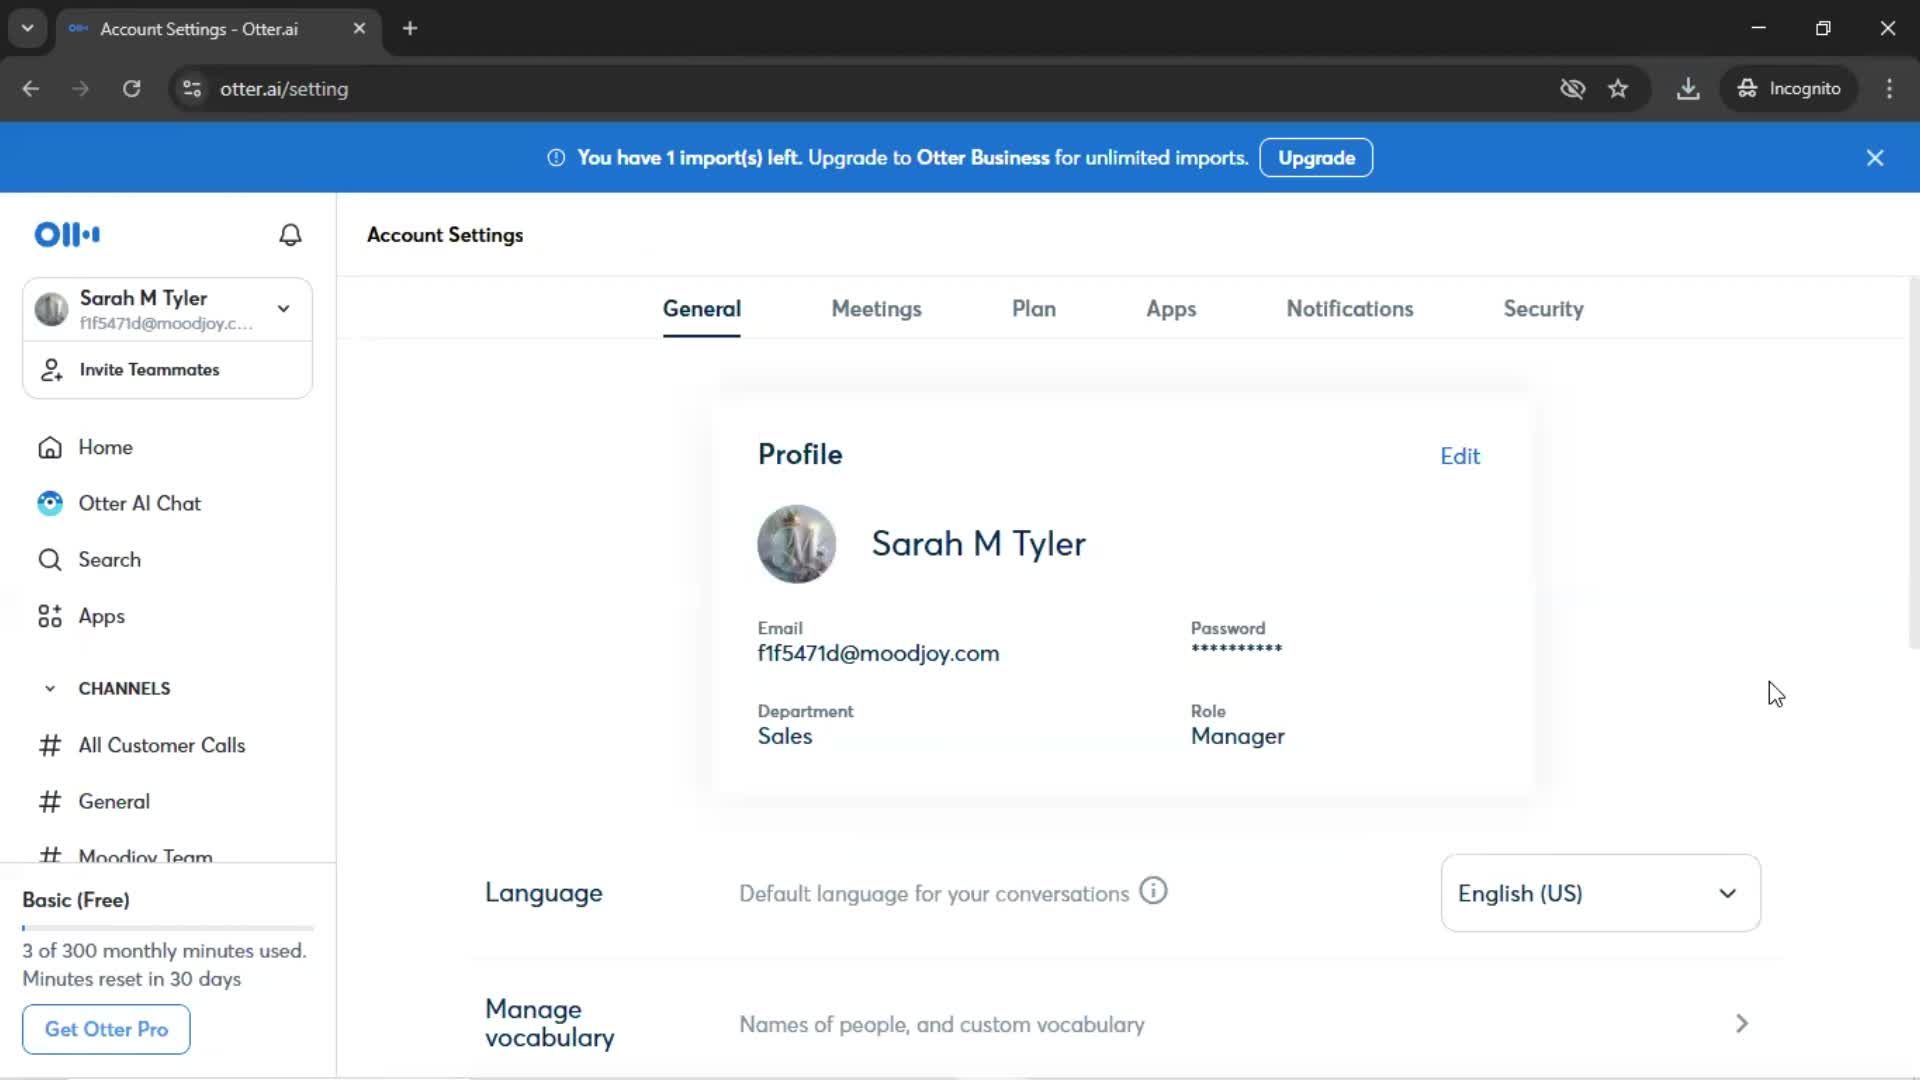The width and height of the screenshot is (1920, 1080).
Task: Click email f1f5471d@moodjoy.com text
Action: (878, 653)
